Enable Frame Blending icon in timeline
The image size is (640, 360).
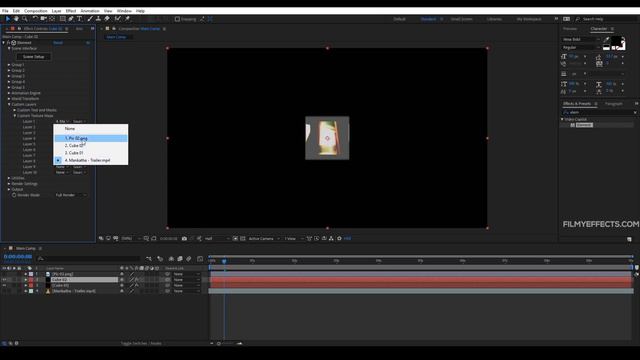click(180, 259)
